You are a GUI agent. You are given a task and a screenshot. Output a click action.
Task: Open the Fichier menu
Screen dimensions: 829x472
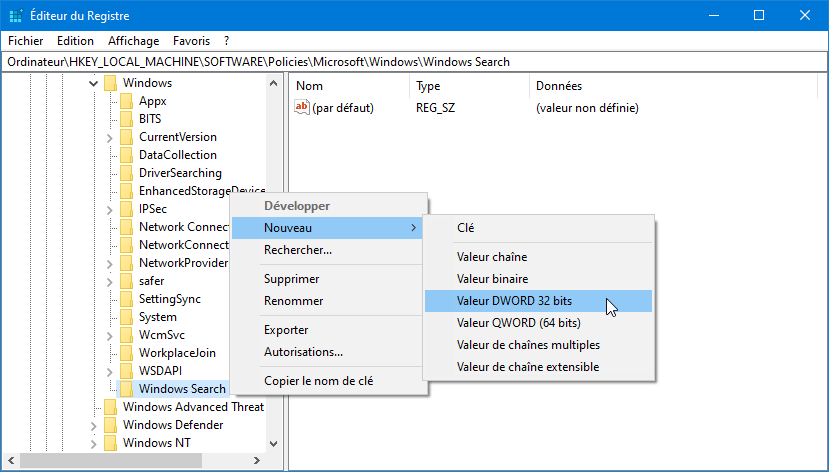(25, 41)
